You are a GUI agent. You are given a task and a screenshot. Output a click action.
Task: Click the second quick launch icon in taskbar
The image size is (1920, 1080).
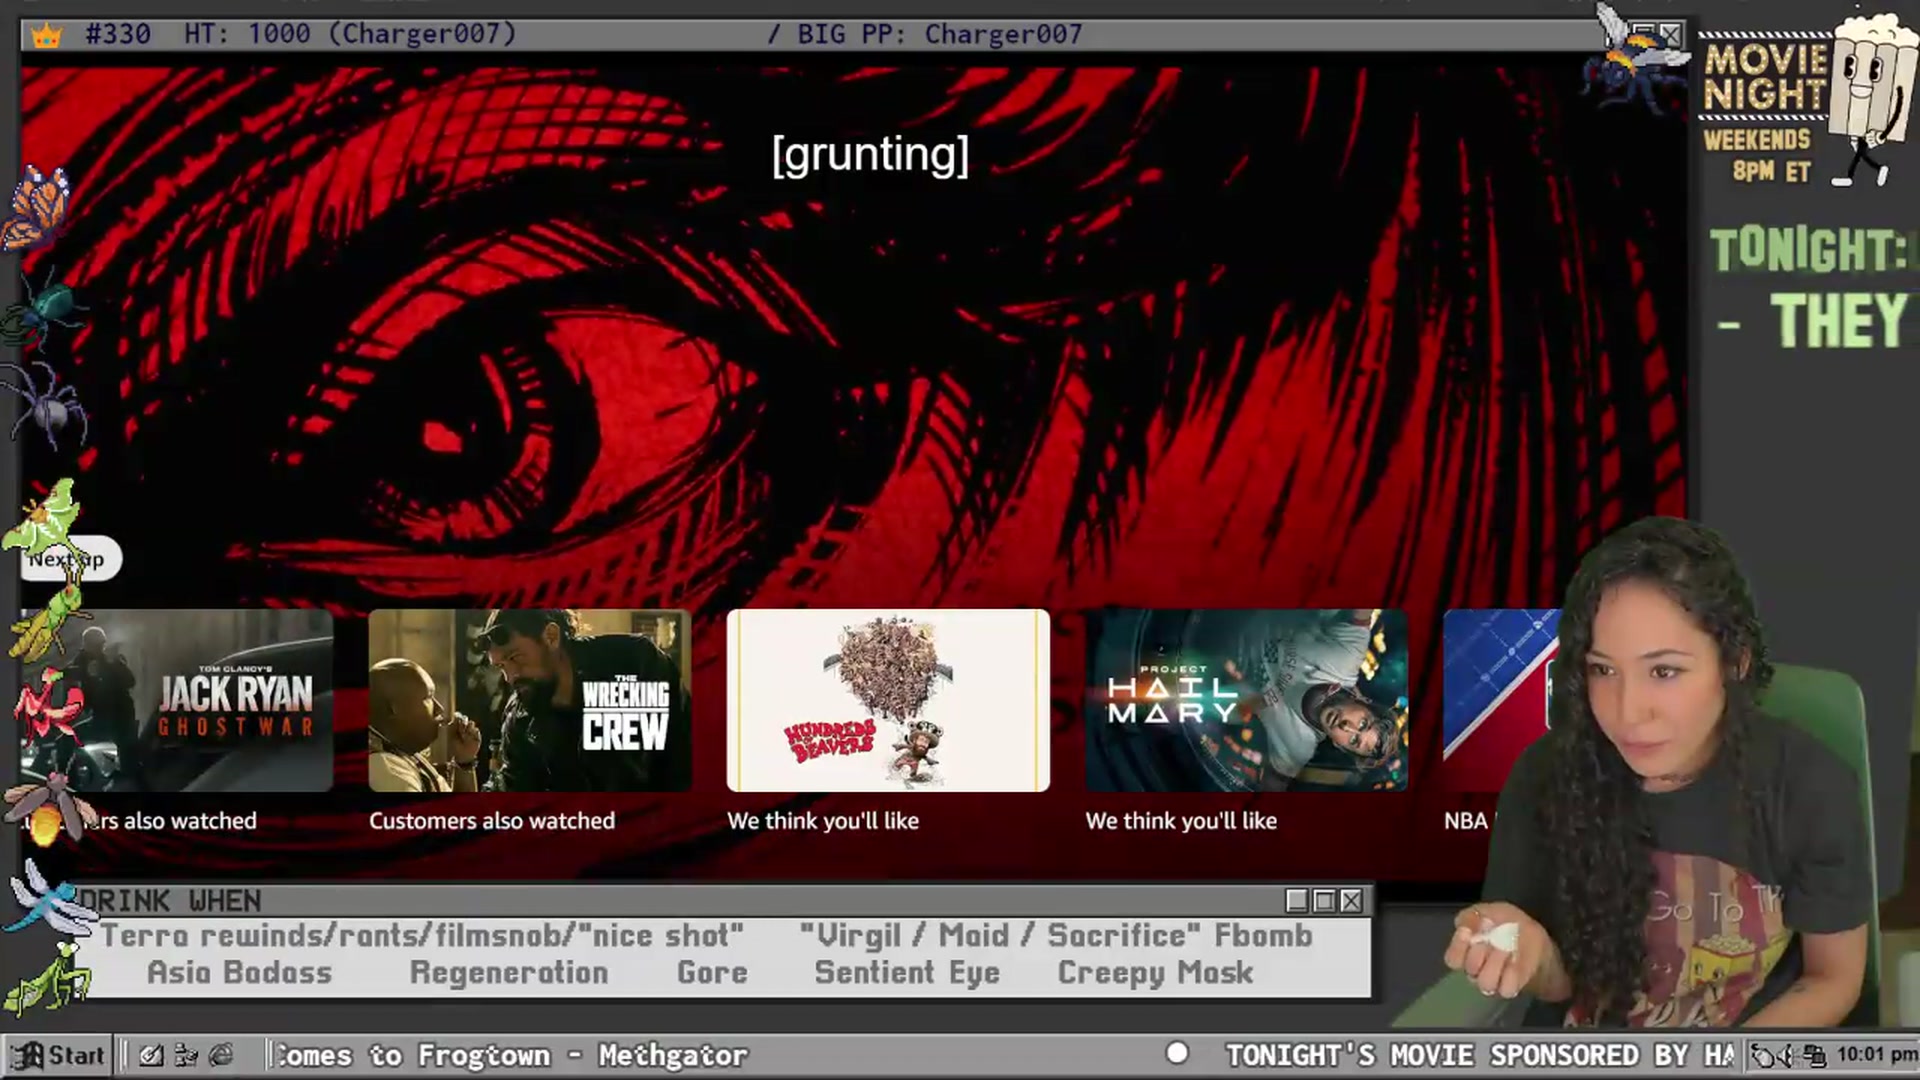coord(186,1055)
